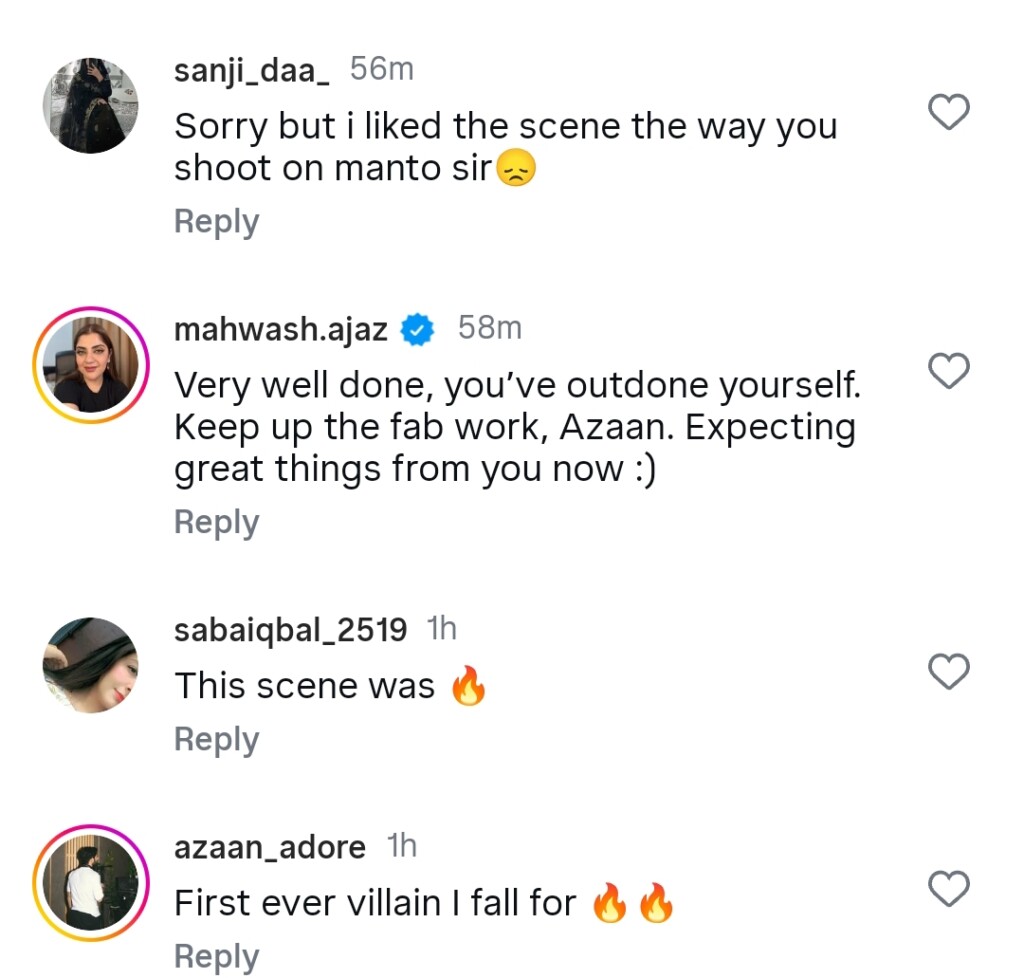Like the comment by sanji_daa_

(x=949, y=112)
